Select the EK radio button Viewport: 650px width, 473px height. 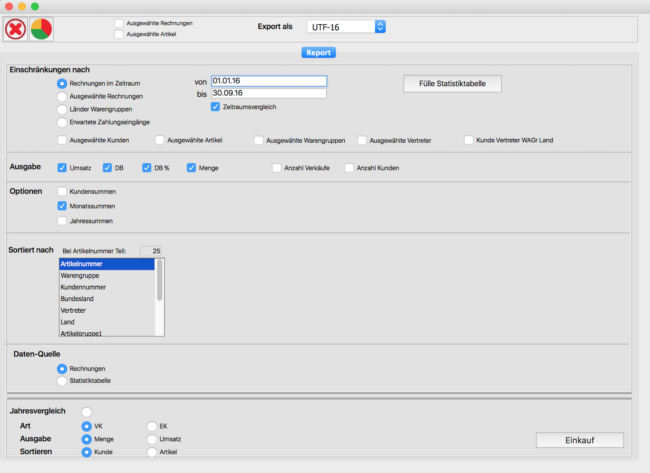[152, 425]
